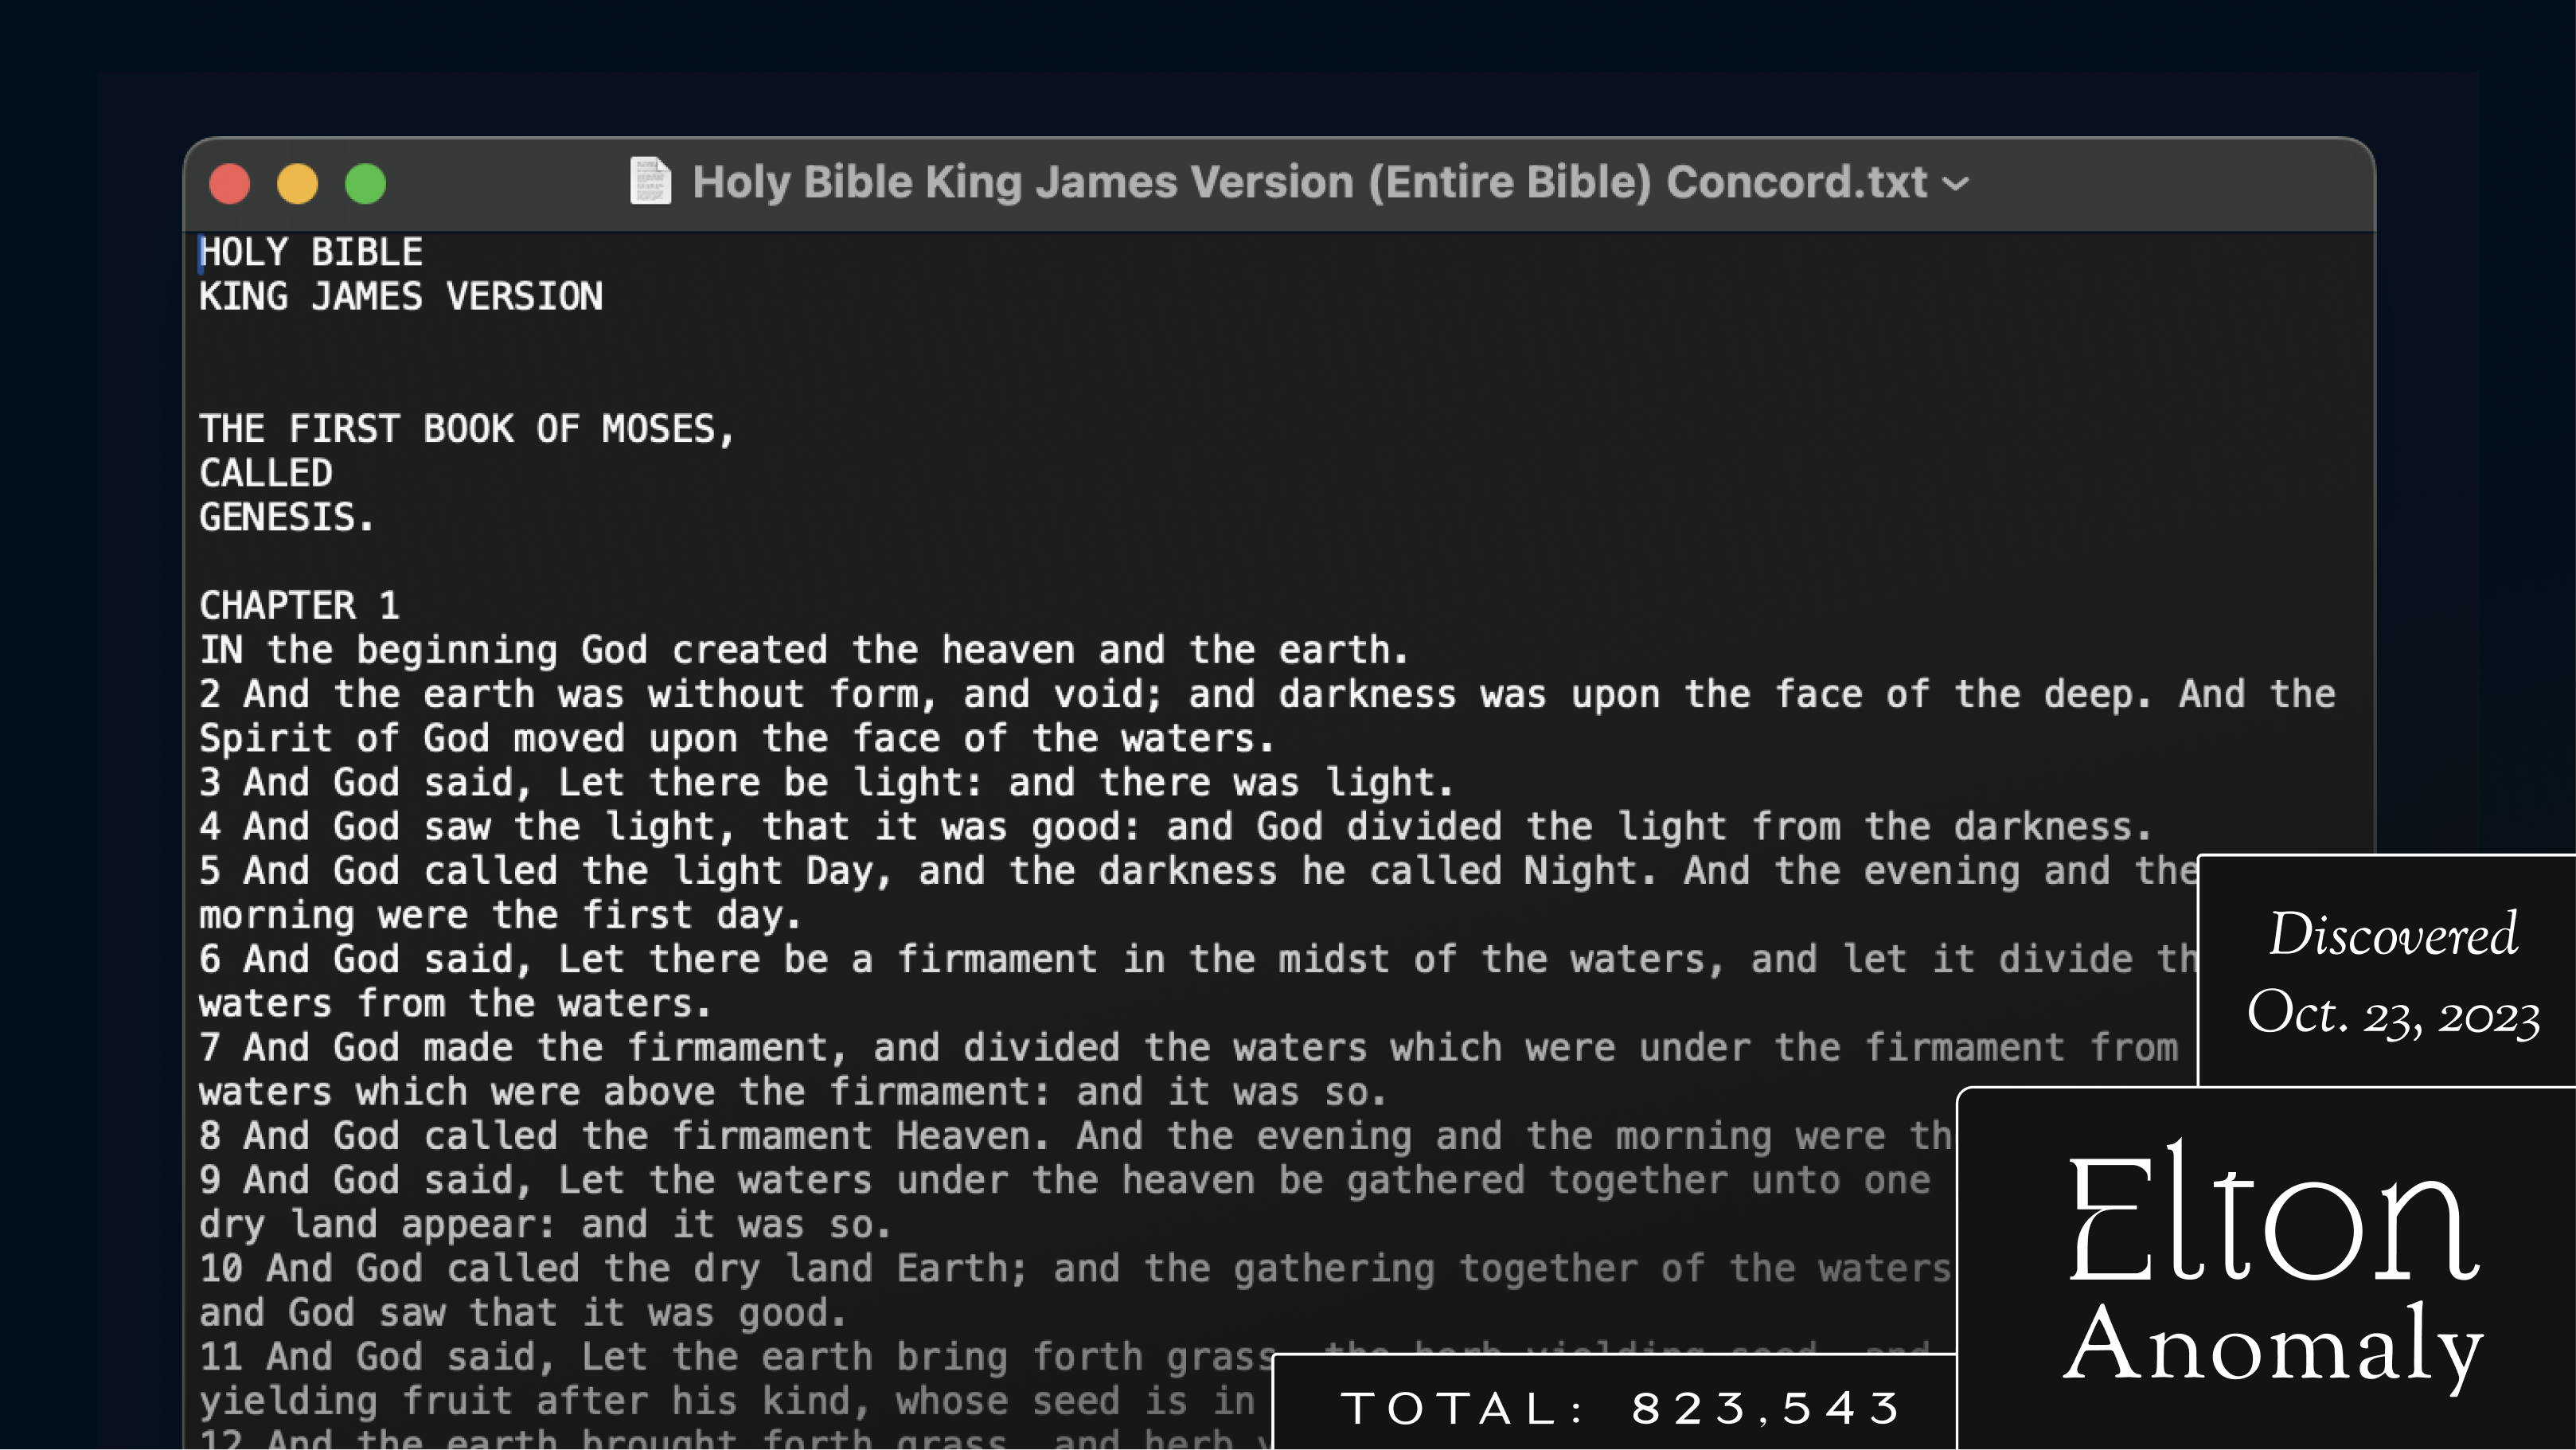Click the word CALLED in the text
The width and height of the screenshot is (2576, 1450).
(265, 473)
